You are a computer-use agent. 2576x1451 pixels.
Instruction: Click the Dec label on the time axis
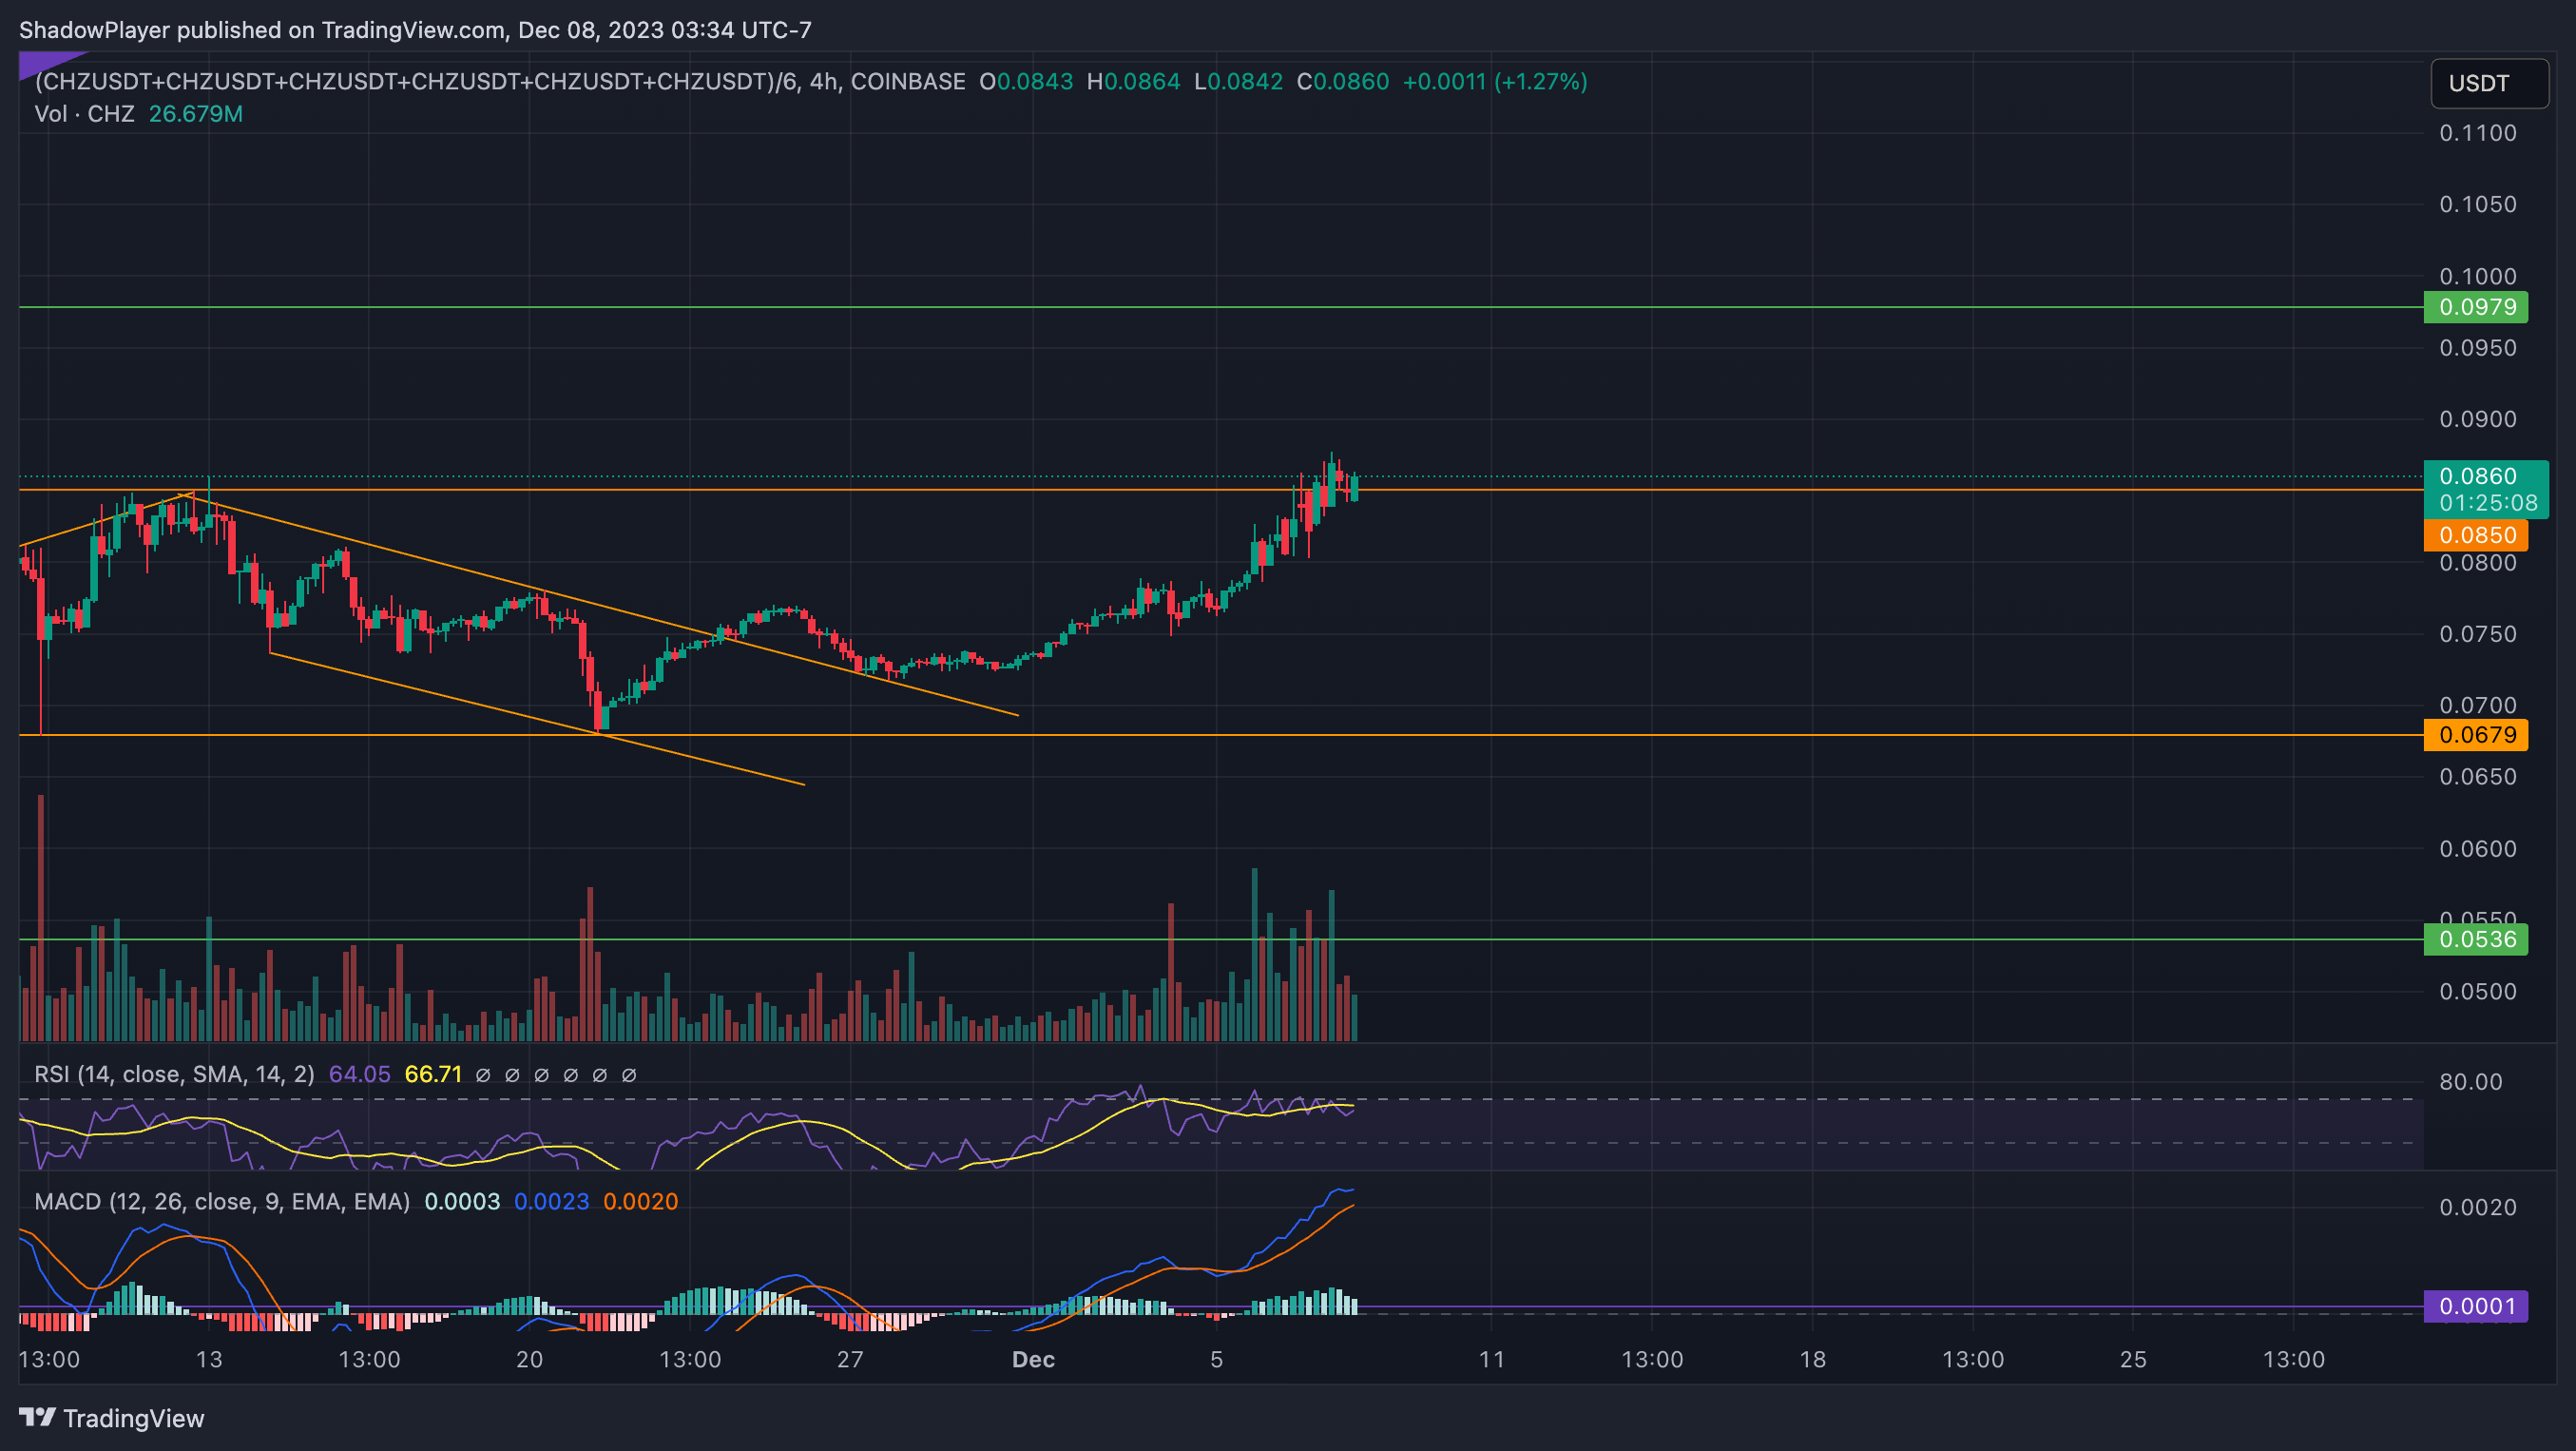click(1033, 1360)
